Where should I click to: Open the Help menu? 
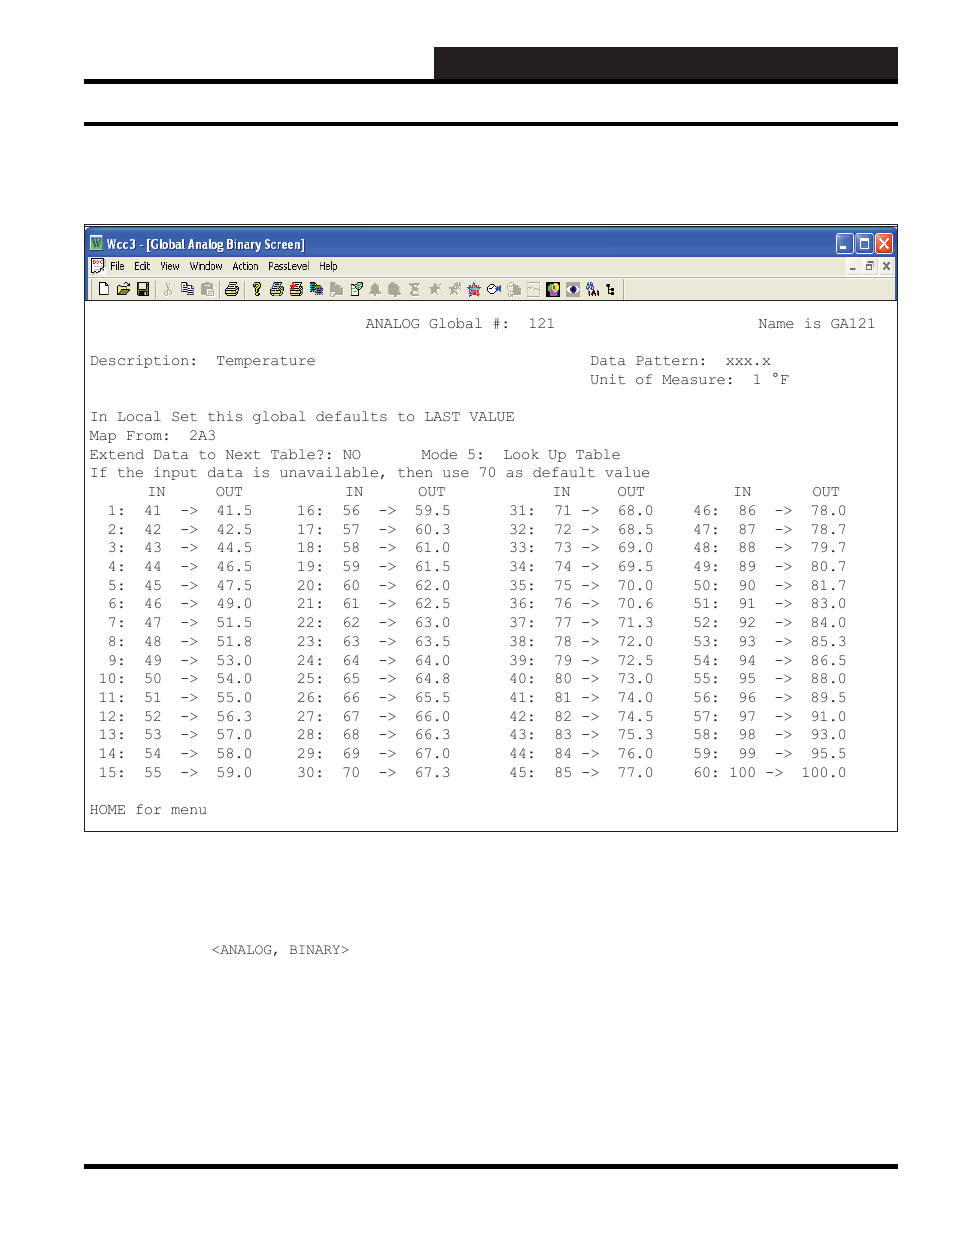coord(328,266)
